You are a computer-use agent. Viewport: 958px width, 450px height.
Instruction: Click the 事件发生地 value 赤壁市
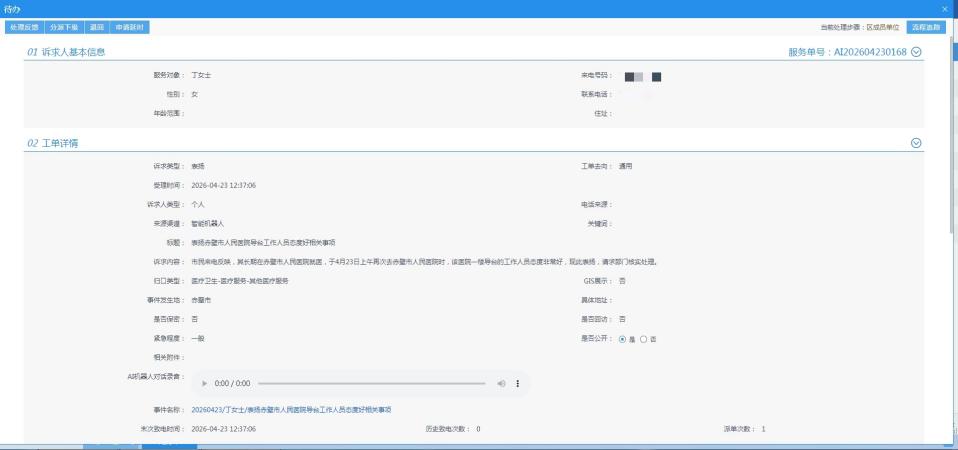[201, 300]
